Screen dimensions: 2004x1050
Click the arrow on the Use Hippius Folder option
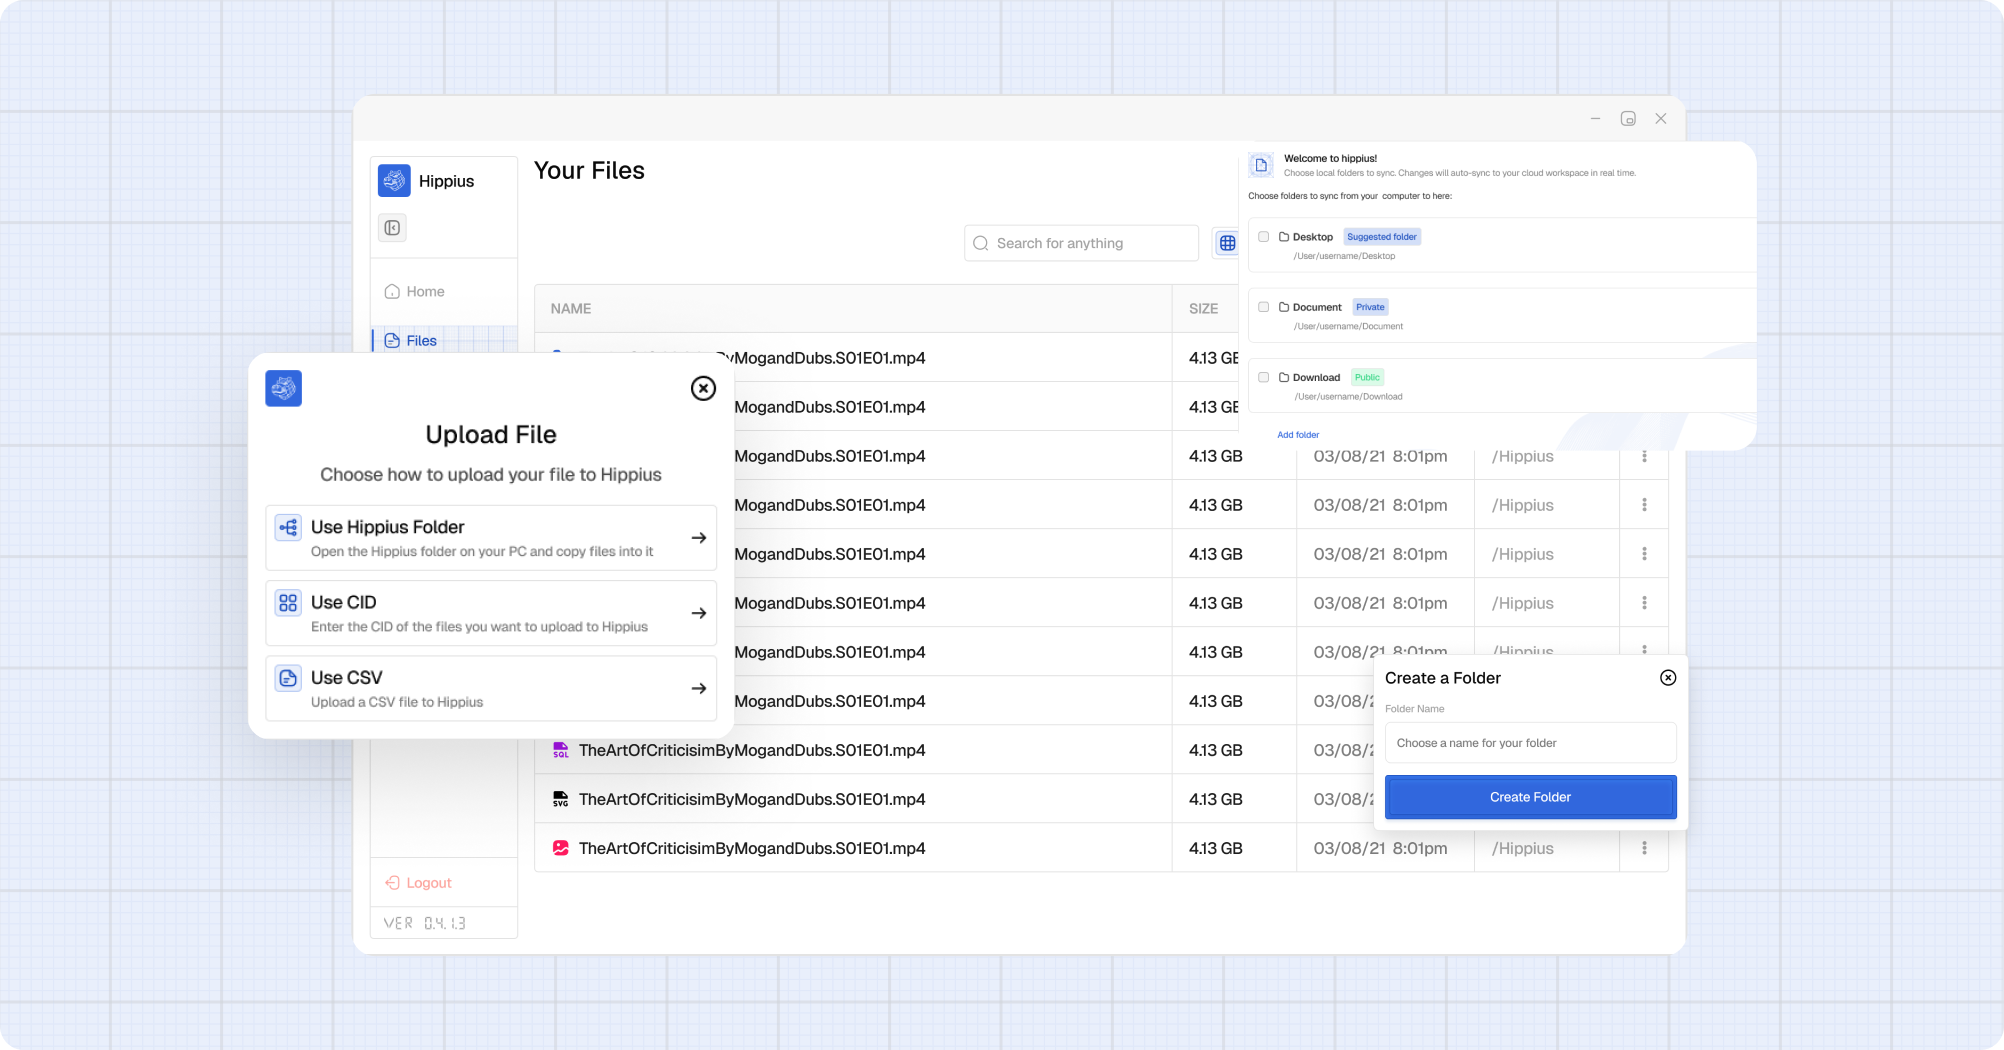pyautogui.click(x=699, y=538)
